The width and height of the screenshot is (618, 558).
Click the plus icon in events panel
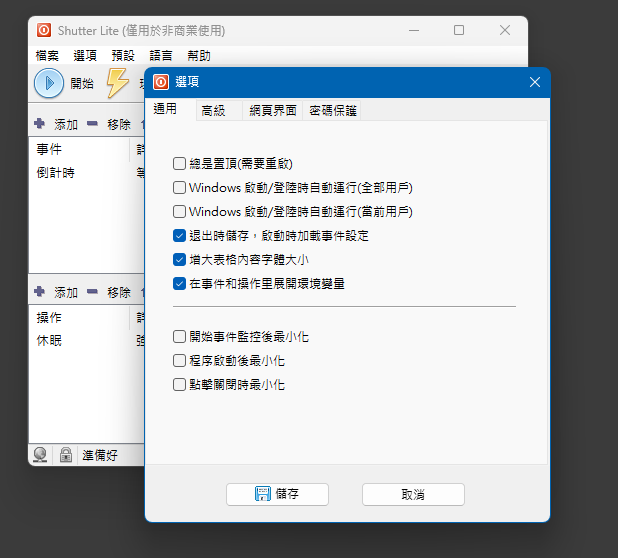point(39,124)
